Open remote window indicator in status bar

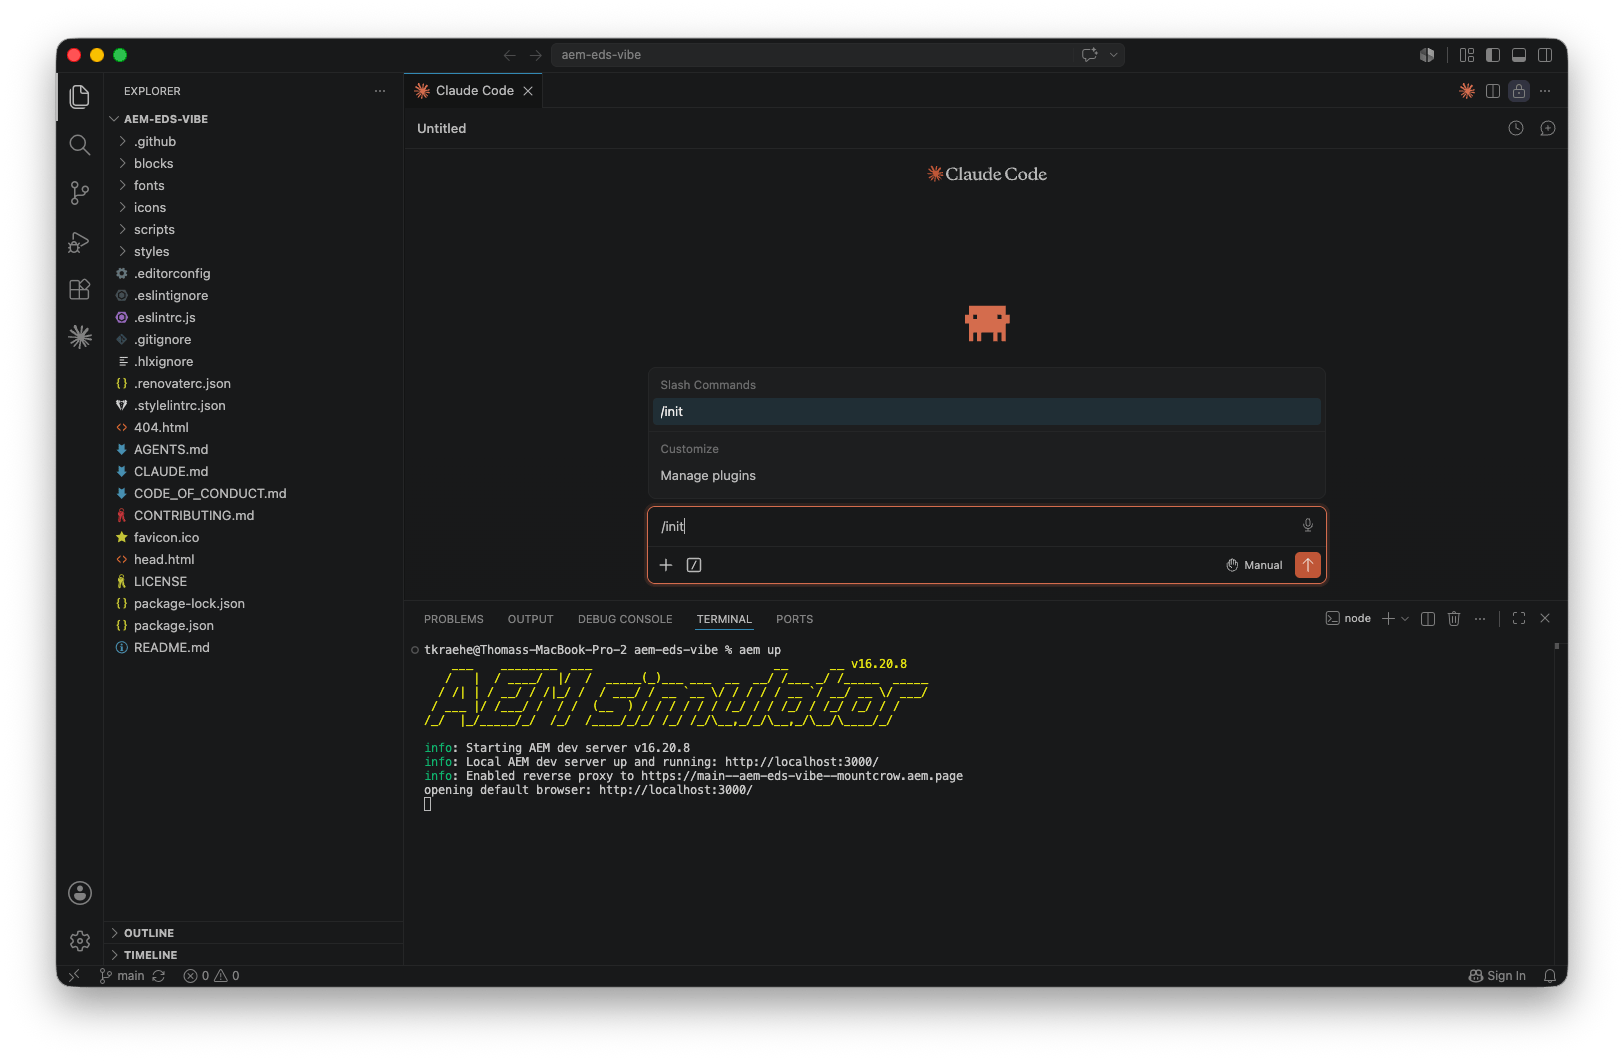(74, 976)
